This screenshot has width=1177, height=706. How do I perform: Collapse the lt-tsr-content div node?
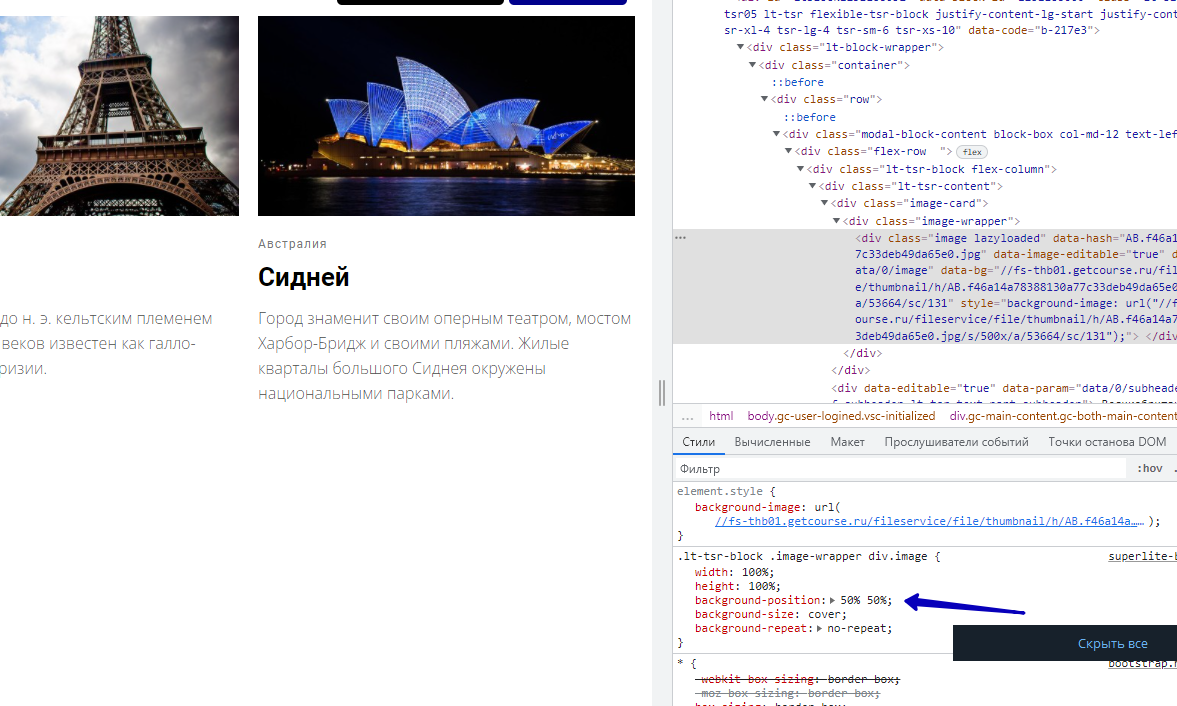pyautogui.click(x=812, y=186)
